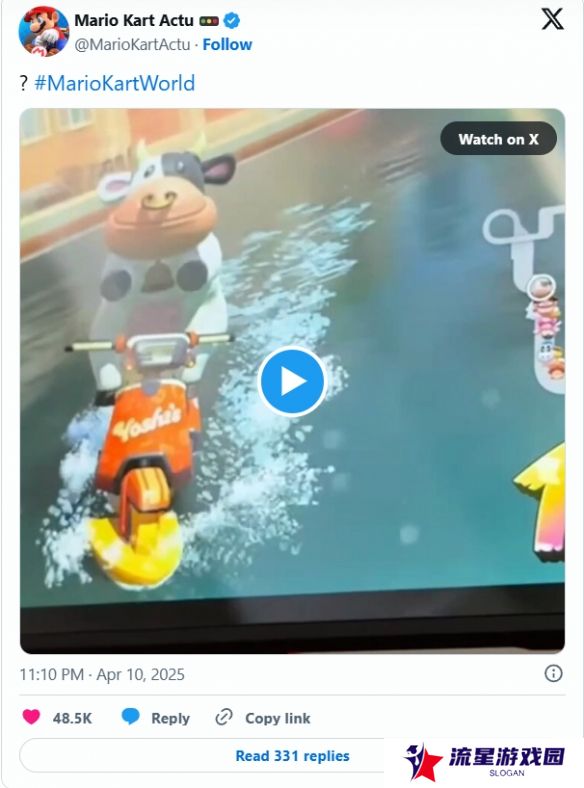Click the X logo icon

point(552,20)
